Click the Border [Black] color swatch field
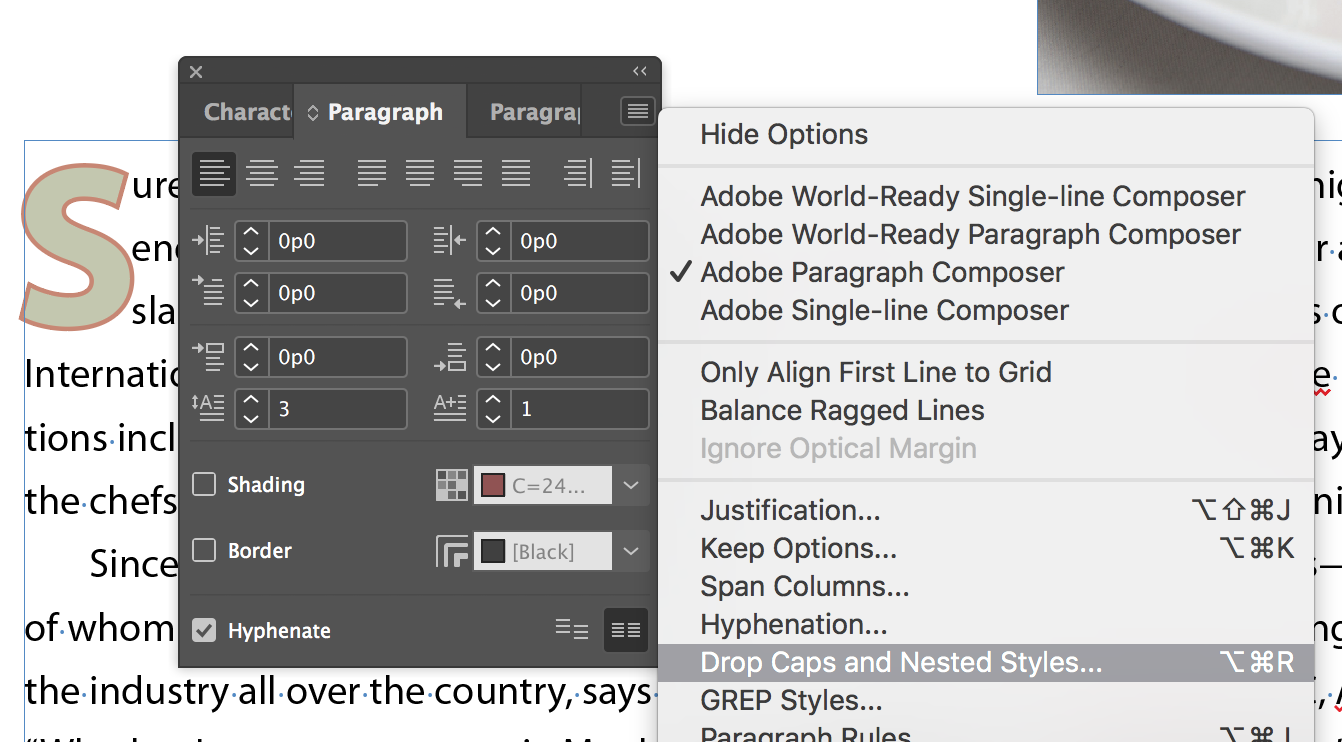 pyautogui.click(x=543, y=551)
